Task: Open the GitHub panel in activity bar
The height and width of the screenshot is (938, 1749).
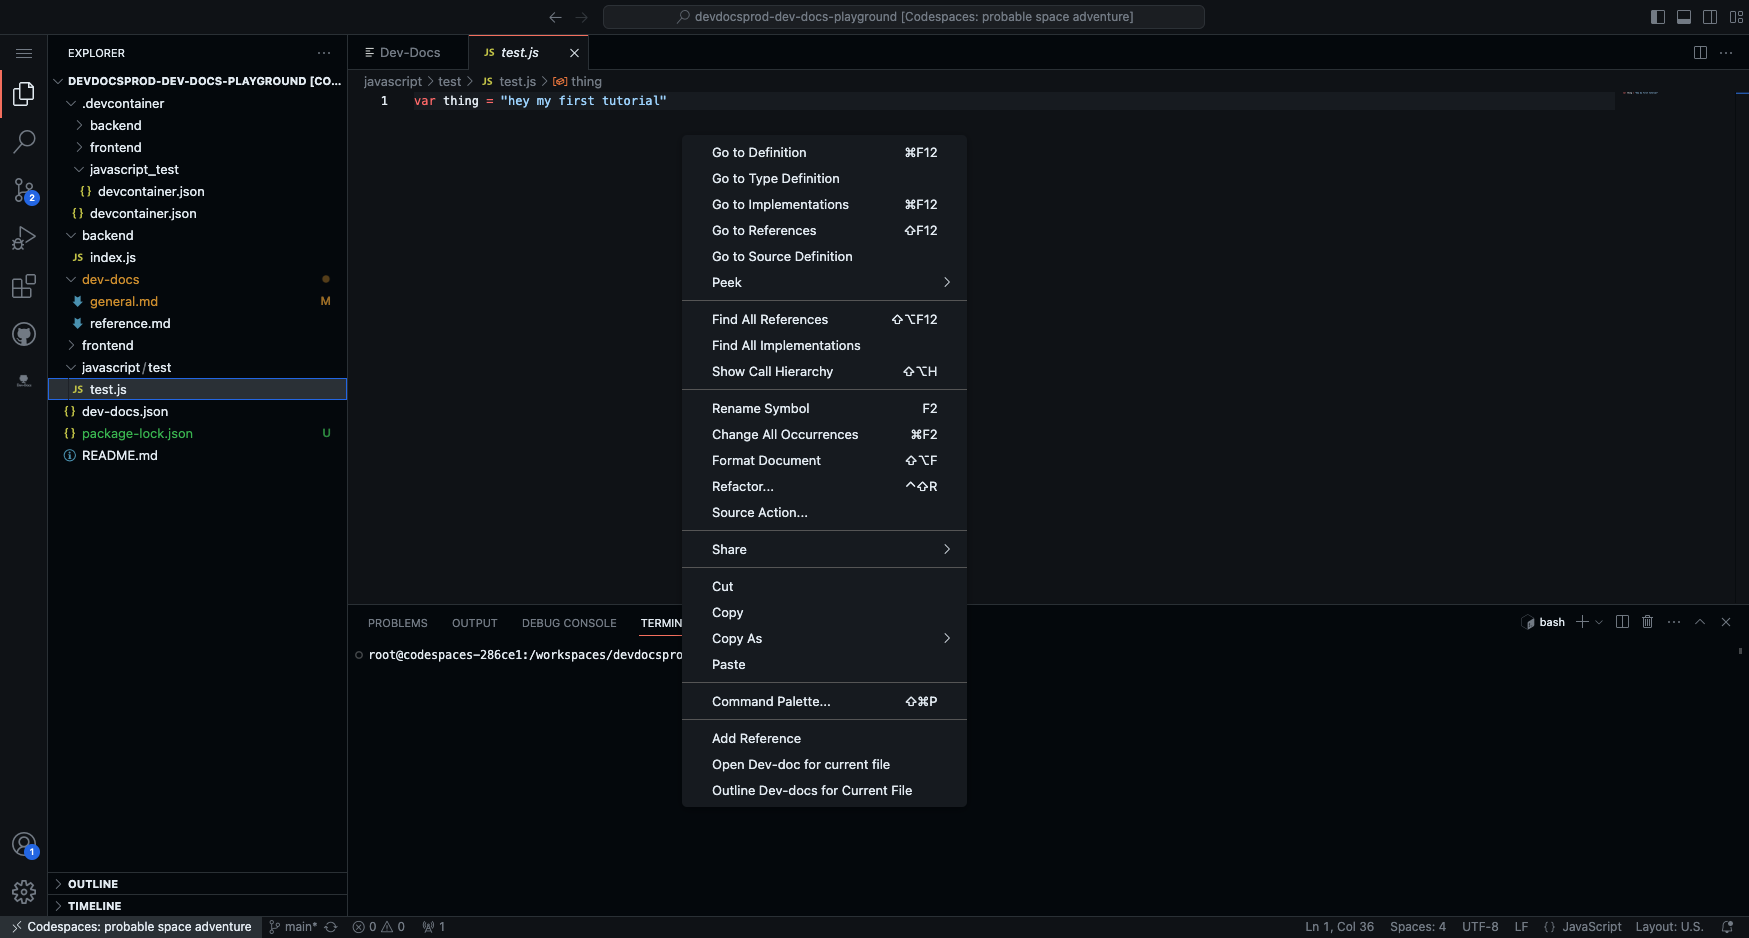Action: [24, 334]
